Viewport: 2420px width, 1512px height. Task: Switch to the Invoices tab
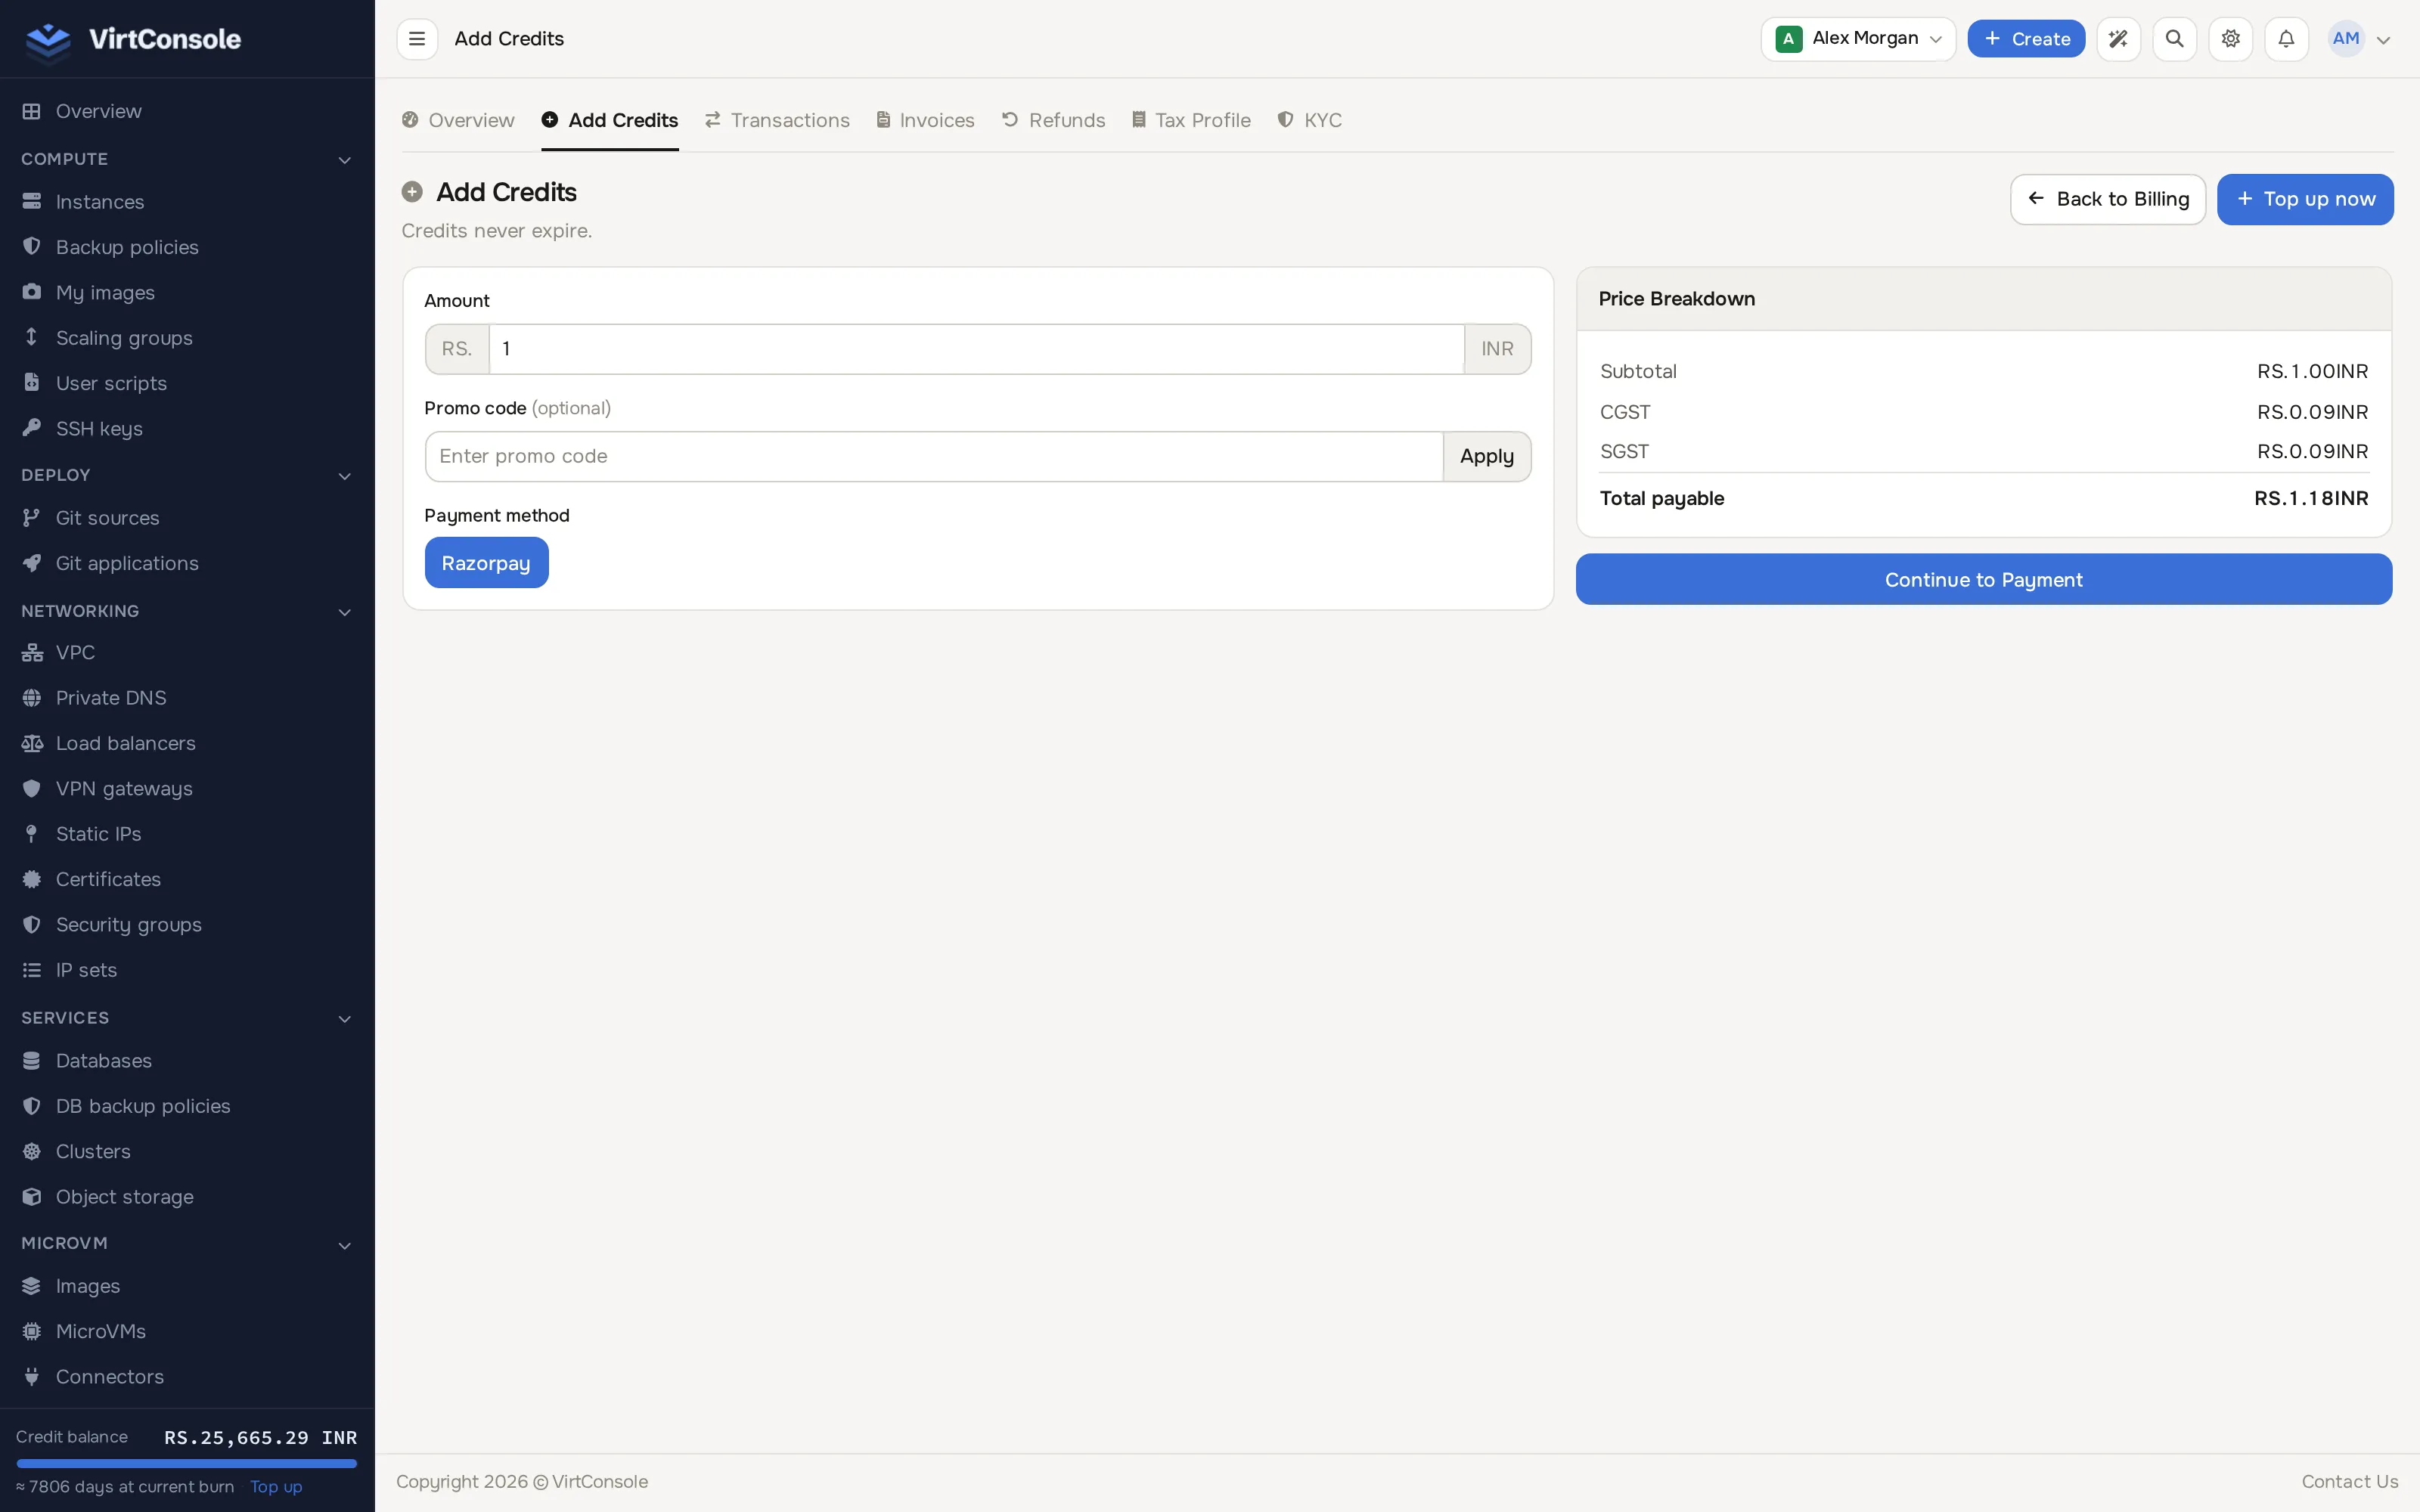(x=925, y=120)
